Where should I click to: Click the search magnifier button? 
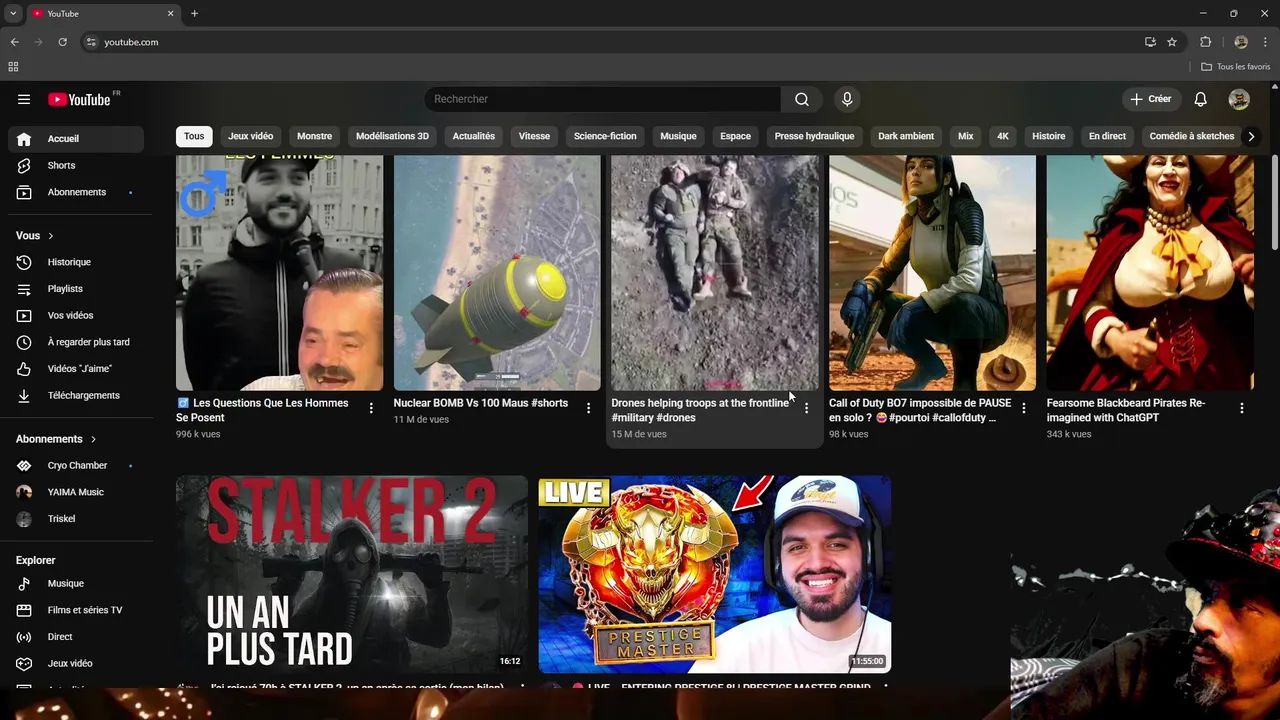point(802,99)
